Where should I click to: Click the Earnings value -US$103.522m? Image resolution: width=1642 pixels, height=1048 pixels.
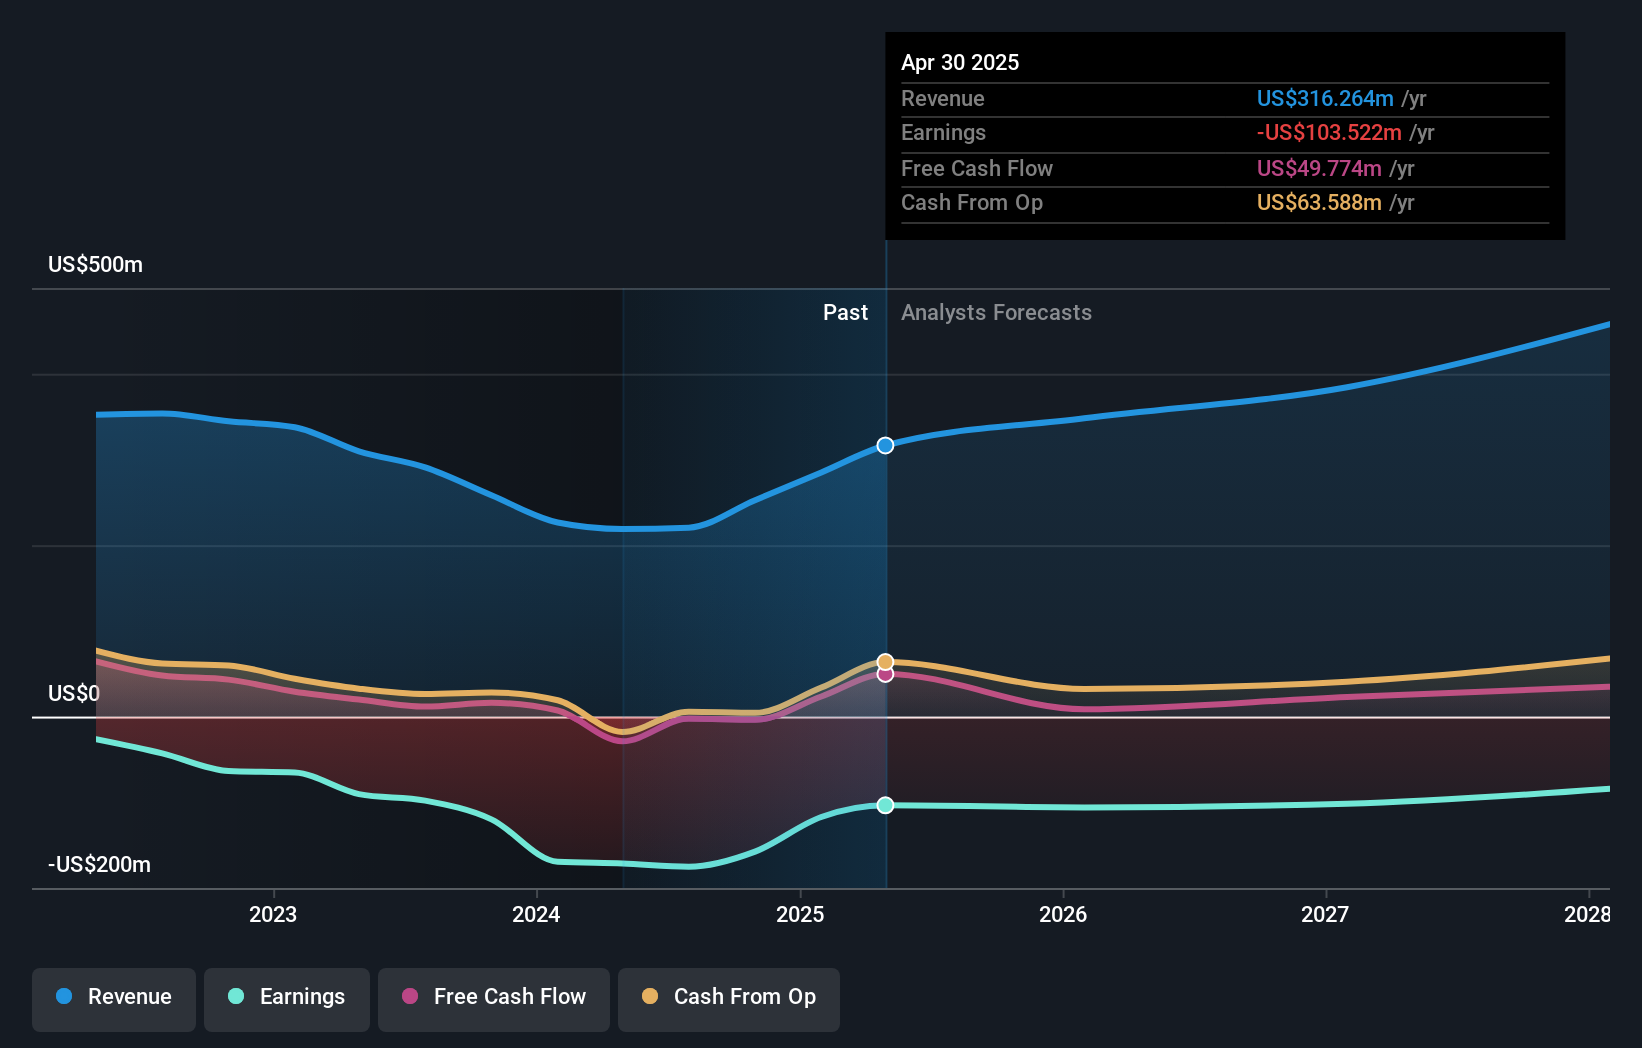click(1327, 132)
